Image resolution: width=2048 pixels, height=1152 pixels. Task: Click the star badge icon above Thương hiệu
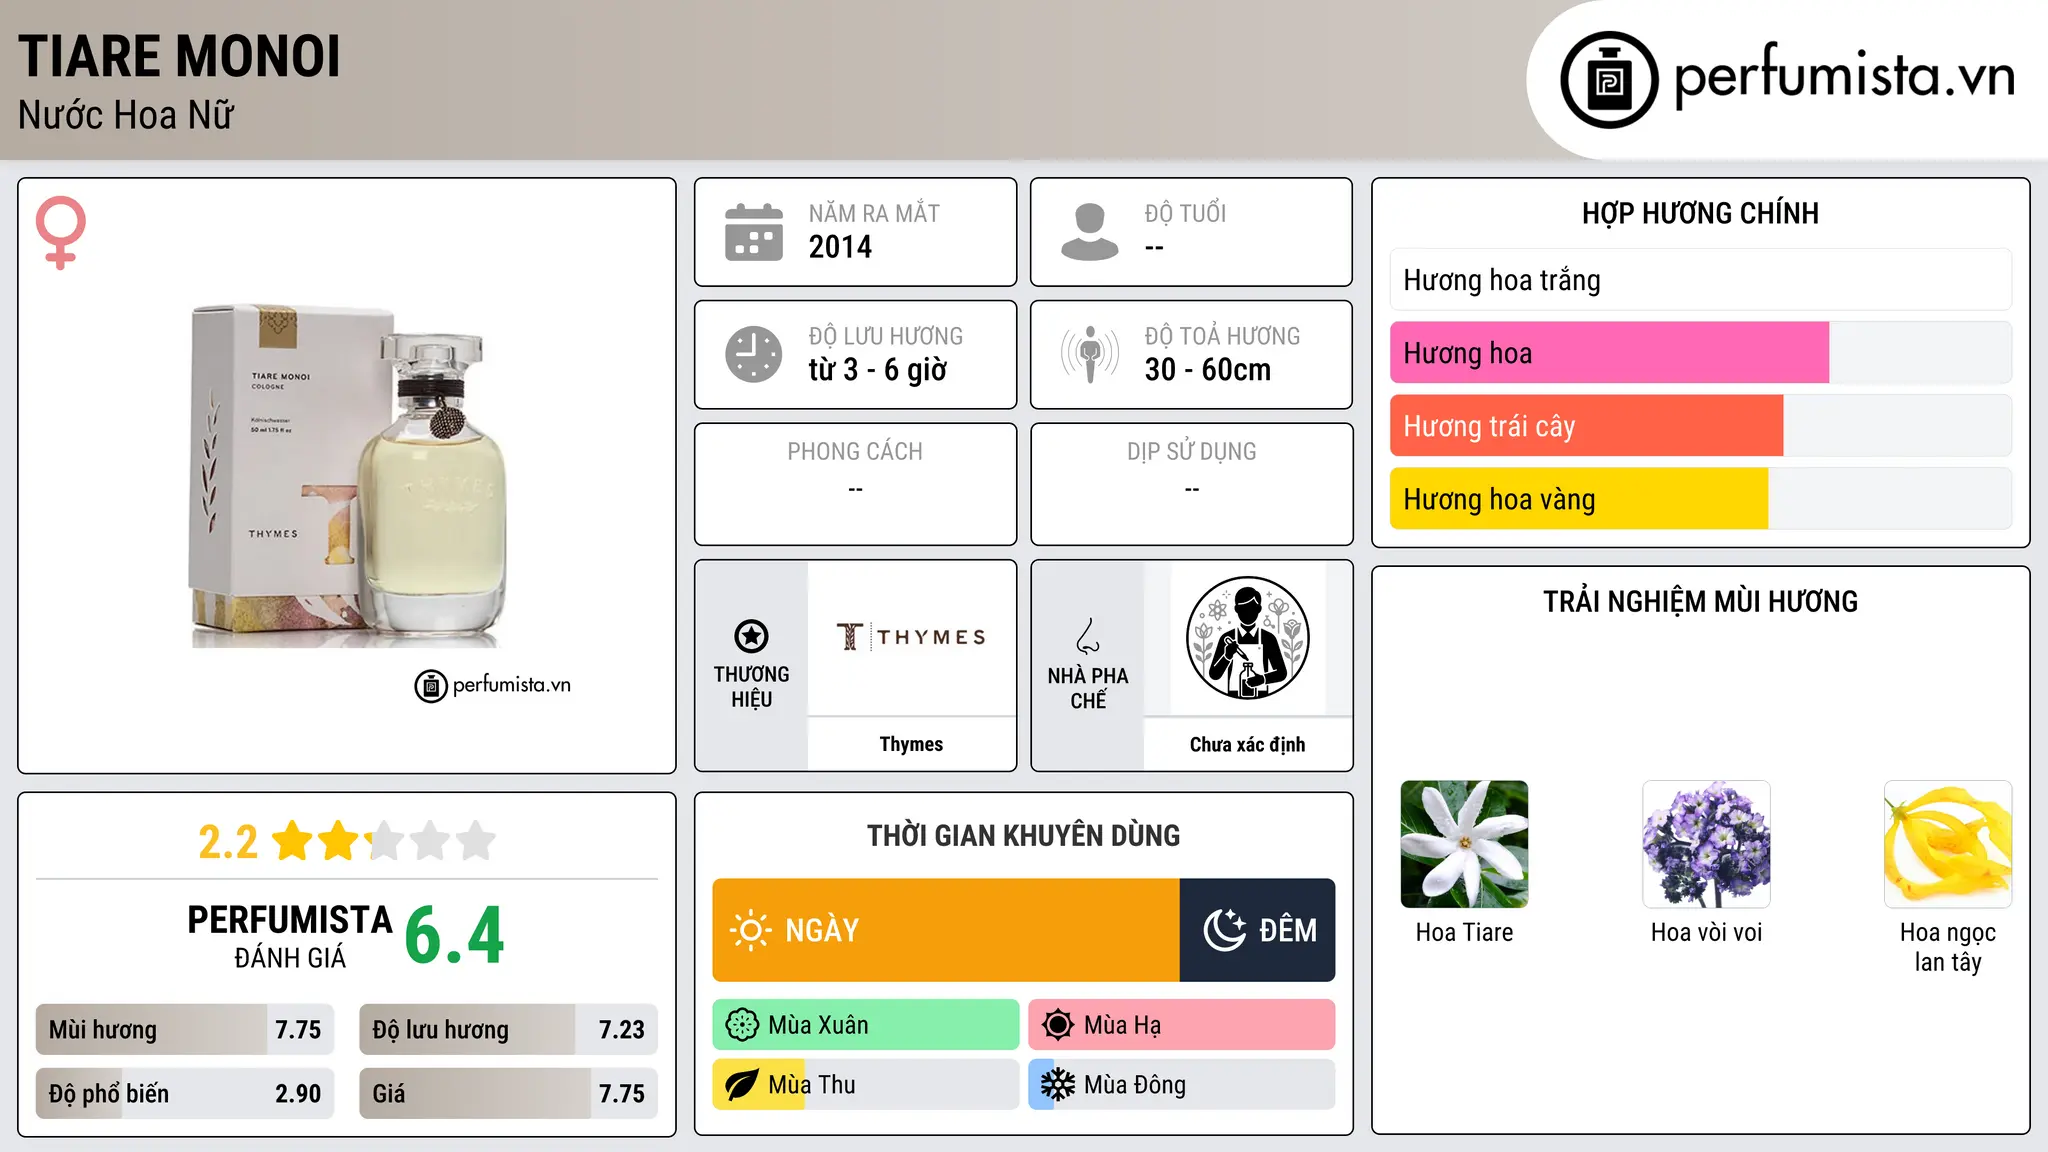[751, 636]
